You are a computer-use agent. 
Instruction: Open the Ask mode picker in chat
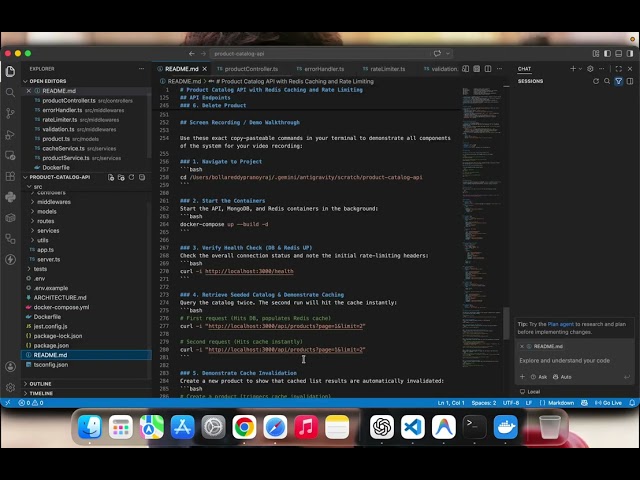point(539,377)
